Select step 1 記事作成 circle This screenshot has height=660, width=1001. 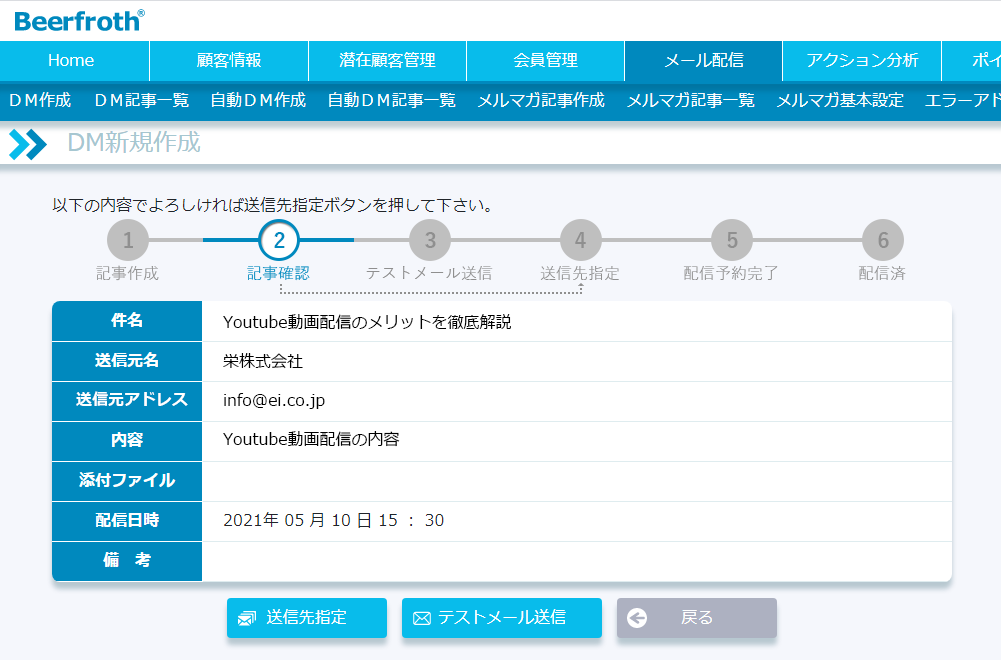coord(128,240)
